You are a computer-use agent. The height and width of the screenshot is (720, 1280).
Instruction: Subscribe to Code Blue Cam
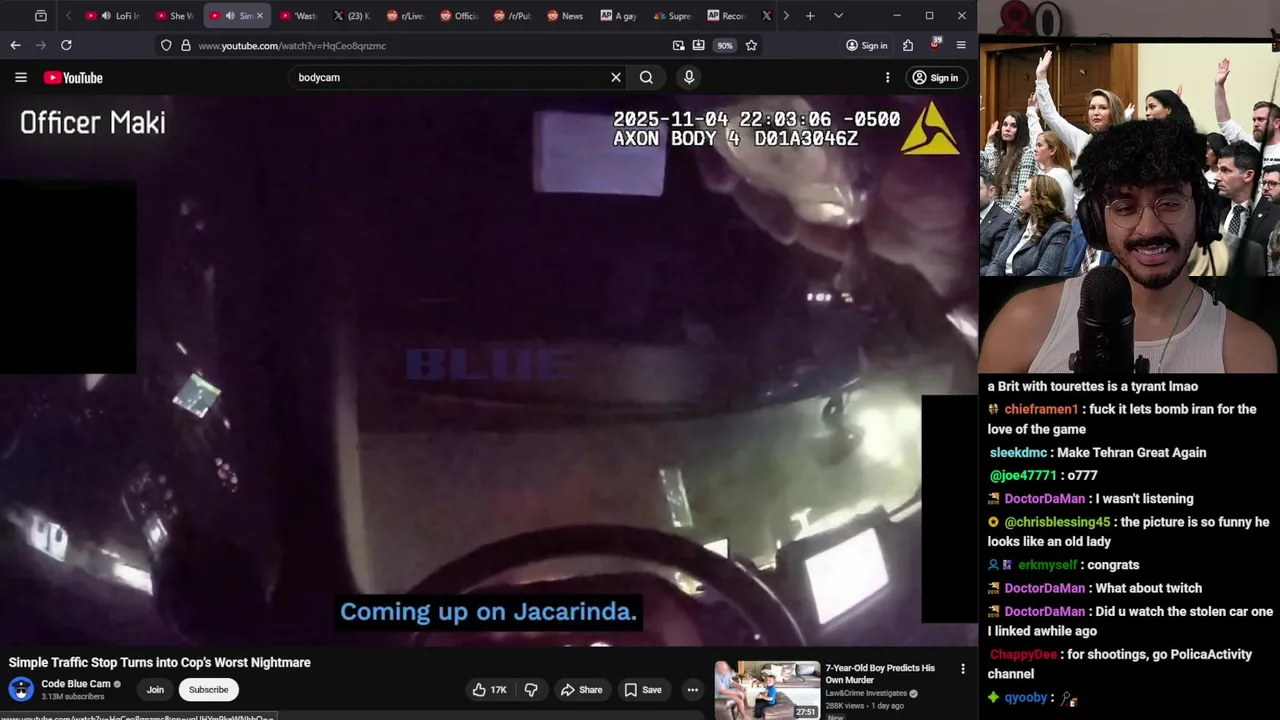208,689
